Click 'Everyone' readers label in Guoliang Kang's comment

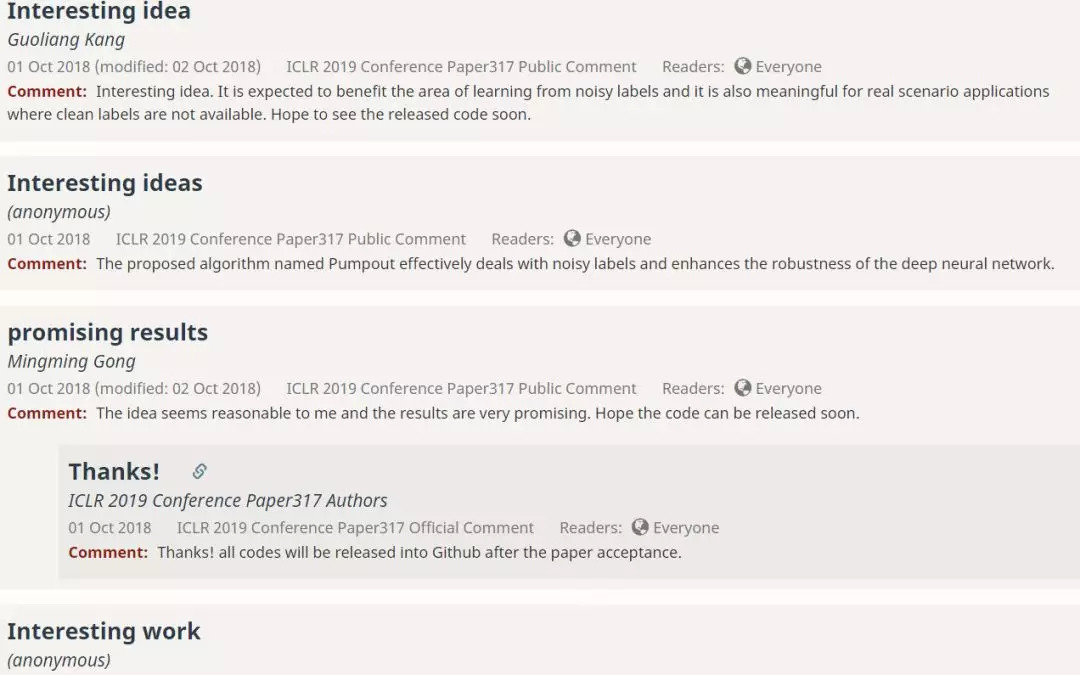pos(788,67)
